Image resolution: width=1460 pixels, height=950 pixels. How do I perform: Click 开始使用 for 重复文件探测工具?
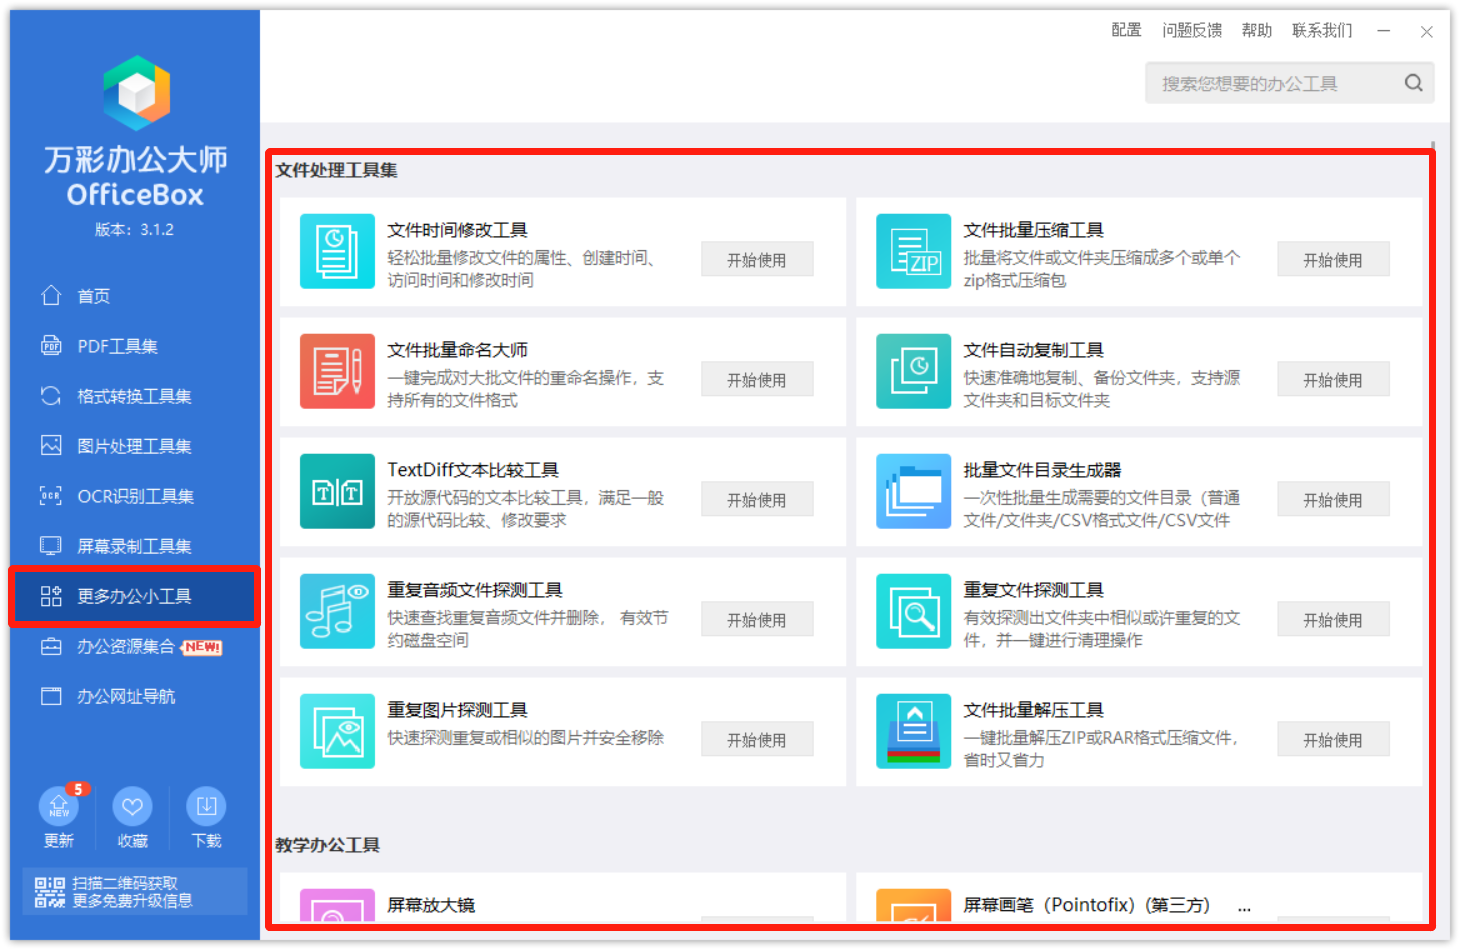click(x=1333, y=620)
